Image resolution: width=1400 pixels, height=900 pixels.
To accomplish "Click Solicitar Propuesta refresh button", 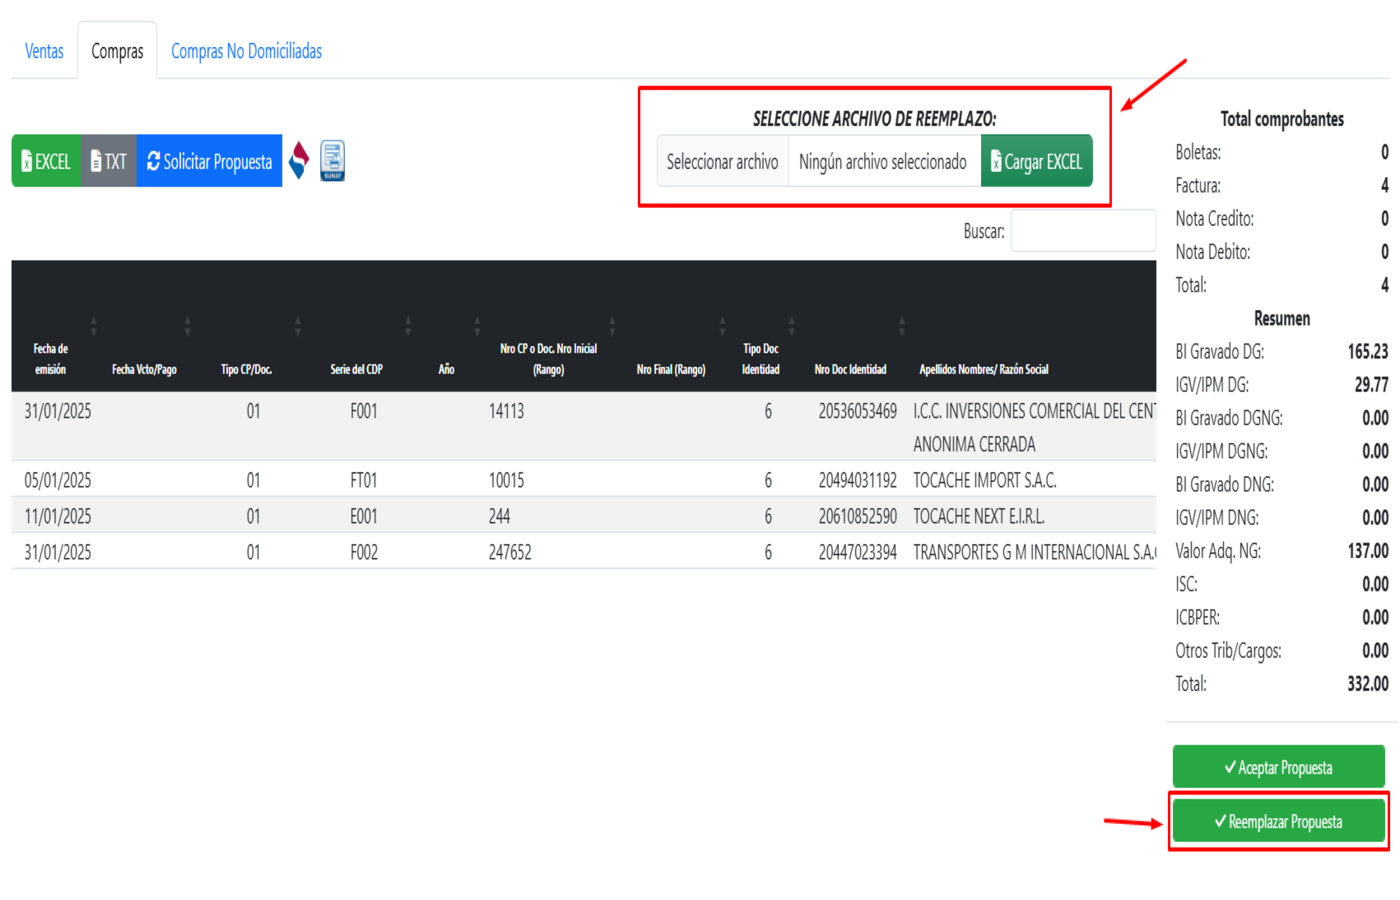I will coord(209,161).
